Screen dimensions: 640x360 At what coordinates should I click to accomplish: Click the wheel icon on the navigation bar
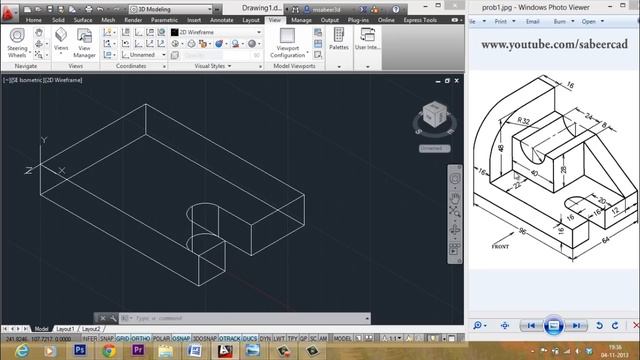tap(455, 179)
